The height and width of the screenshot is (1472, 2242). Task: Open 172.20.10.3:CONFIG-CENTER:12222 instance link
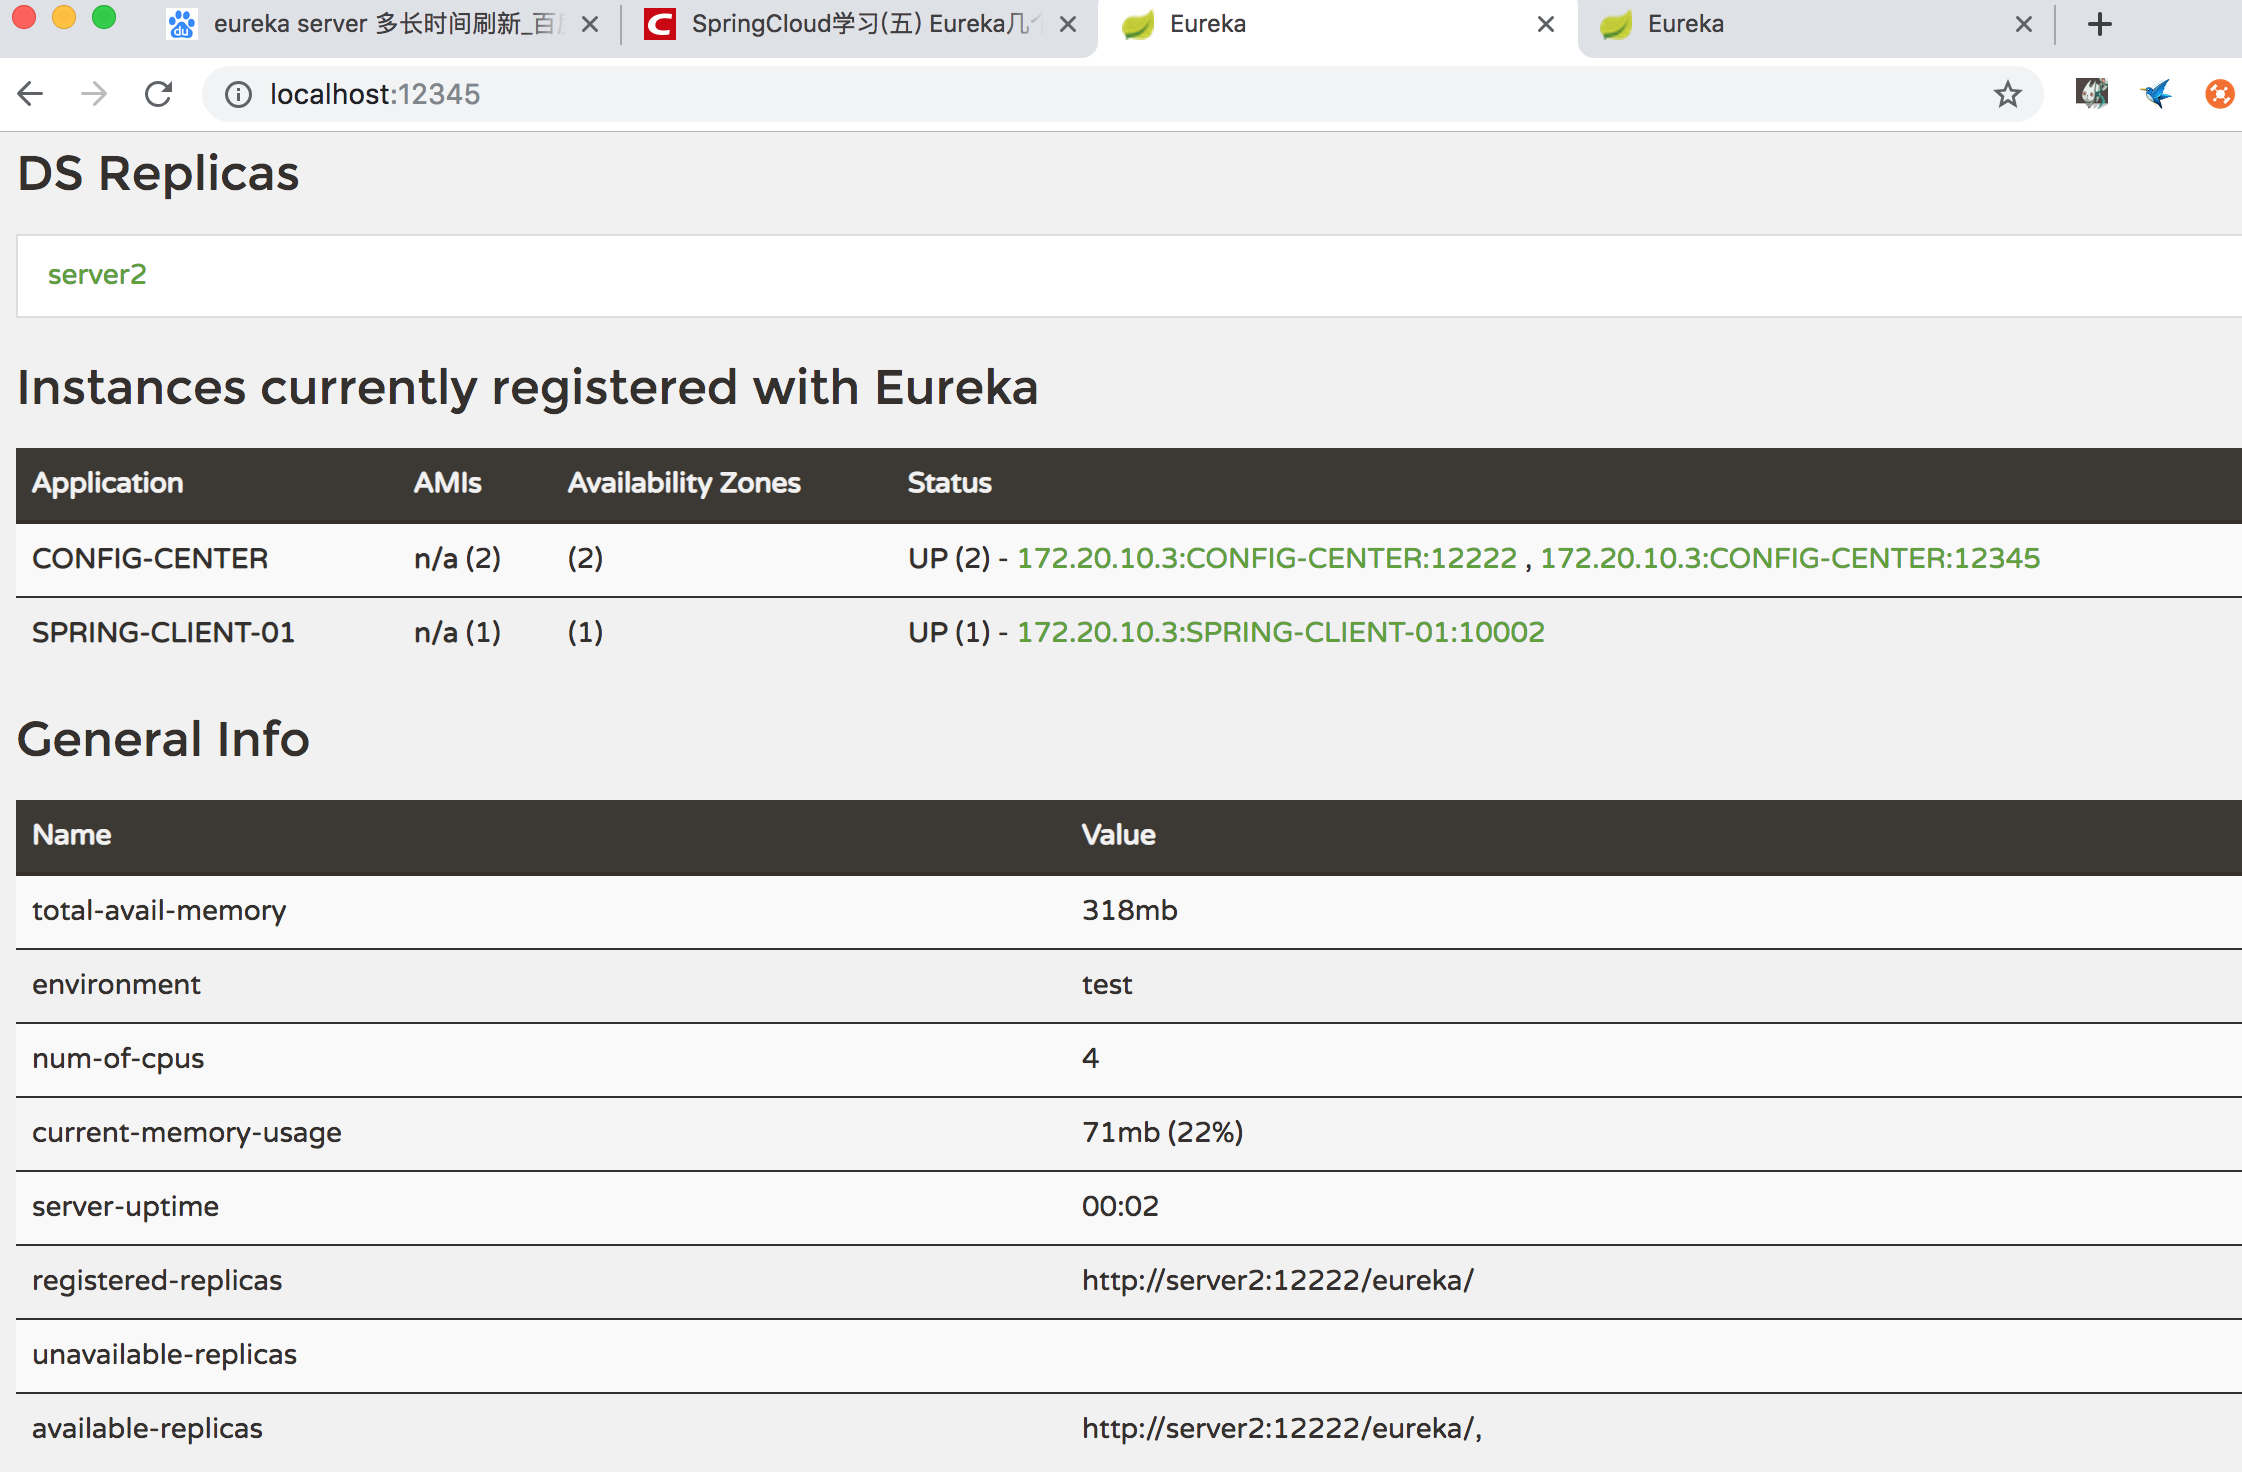point(1267,558)
